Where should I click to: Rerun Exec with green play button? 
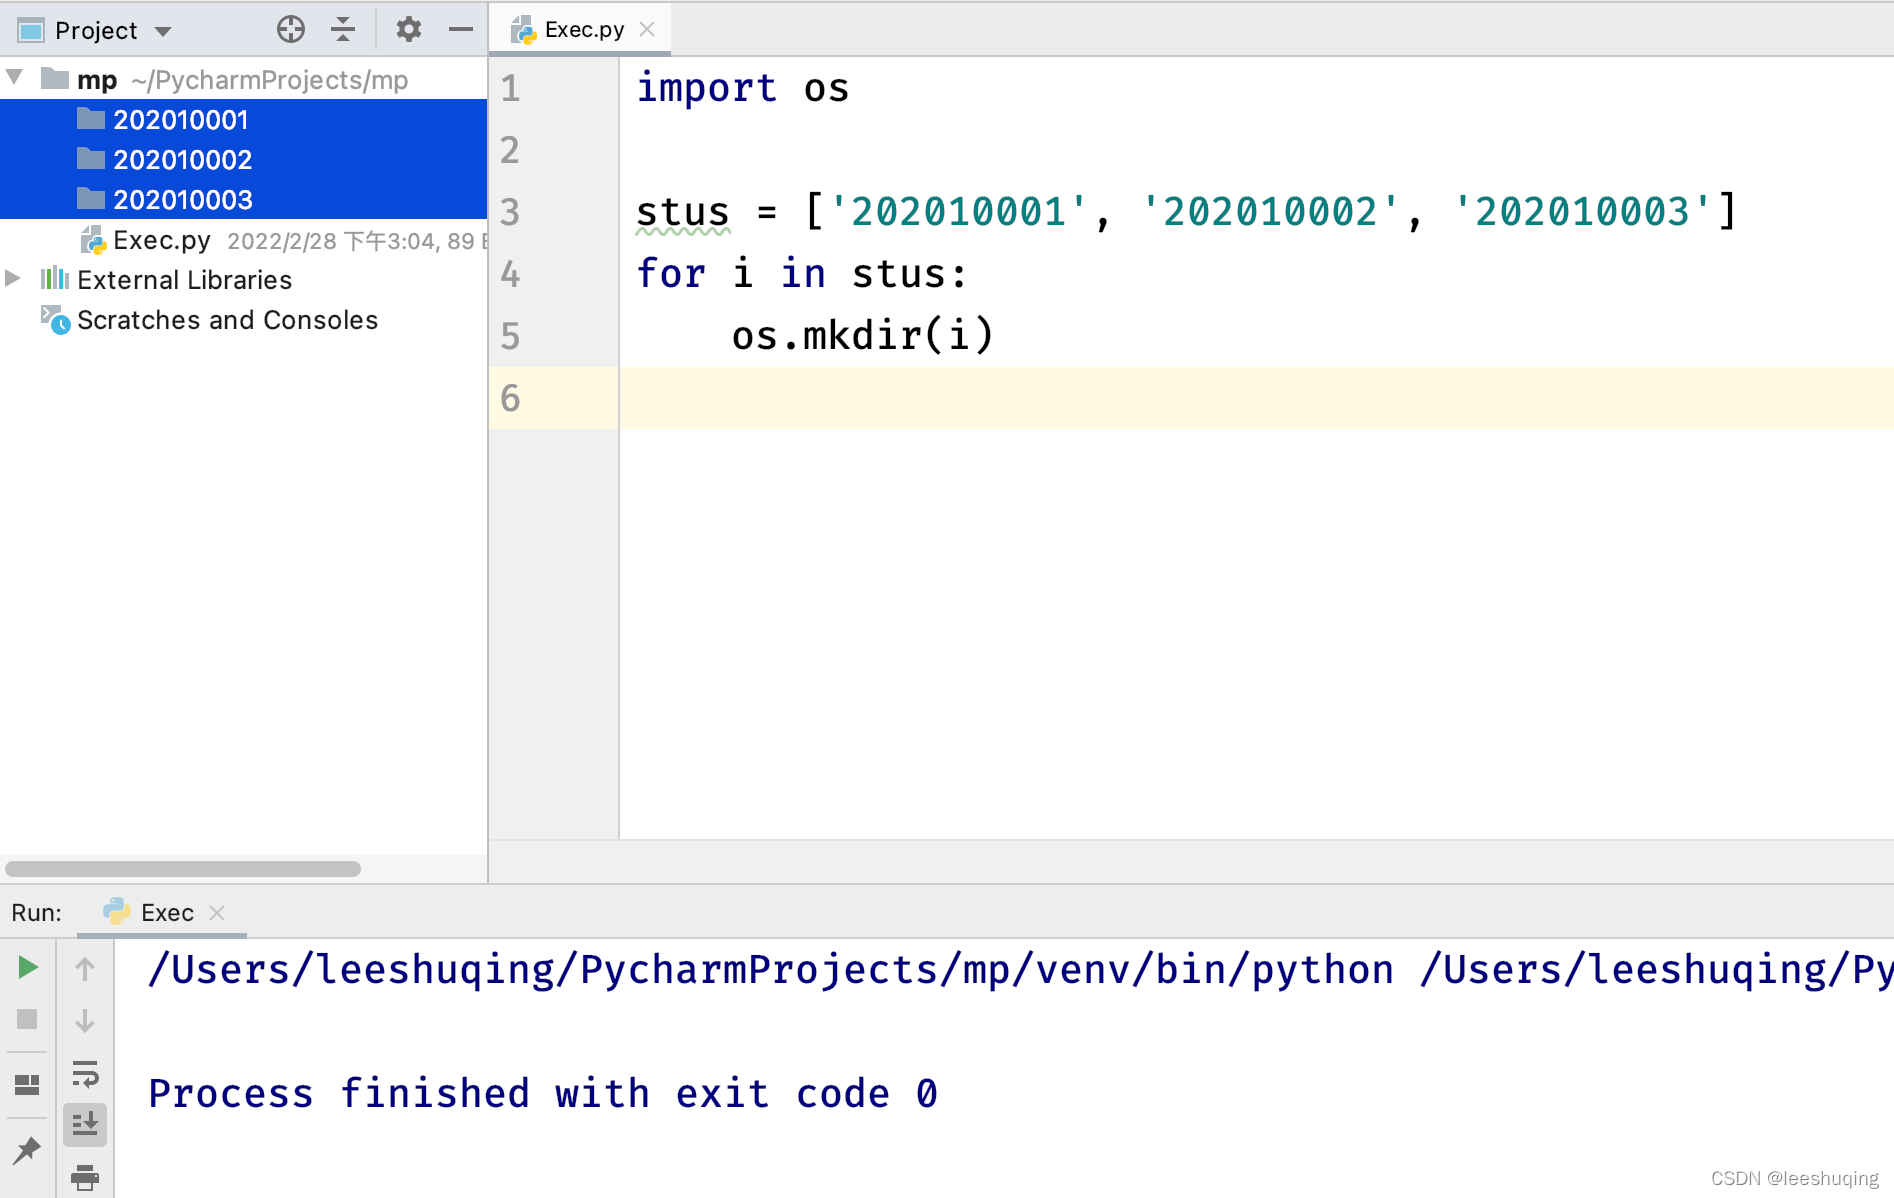(28, 967)
